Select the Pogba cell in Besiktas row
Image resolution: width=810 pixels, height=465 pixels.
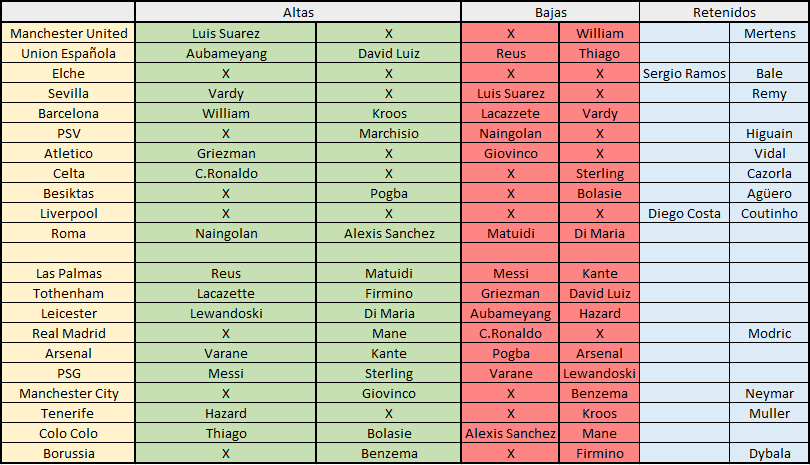pos(388,193)
